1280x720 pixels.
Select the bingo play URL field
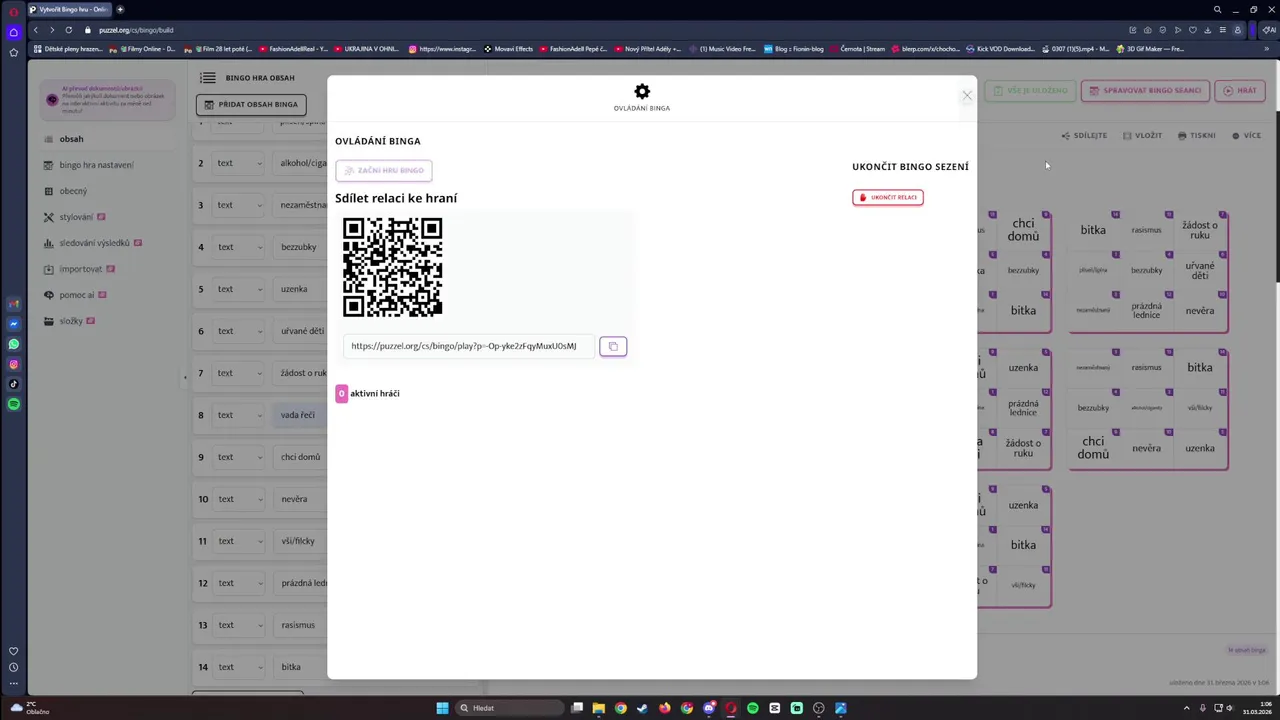coord(468,346)
